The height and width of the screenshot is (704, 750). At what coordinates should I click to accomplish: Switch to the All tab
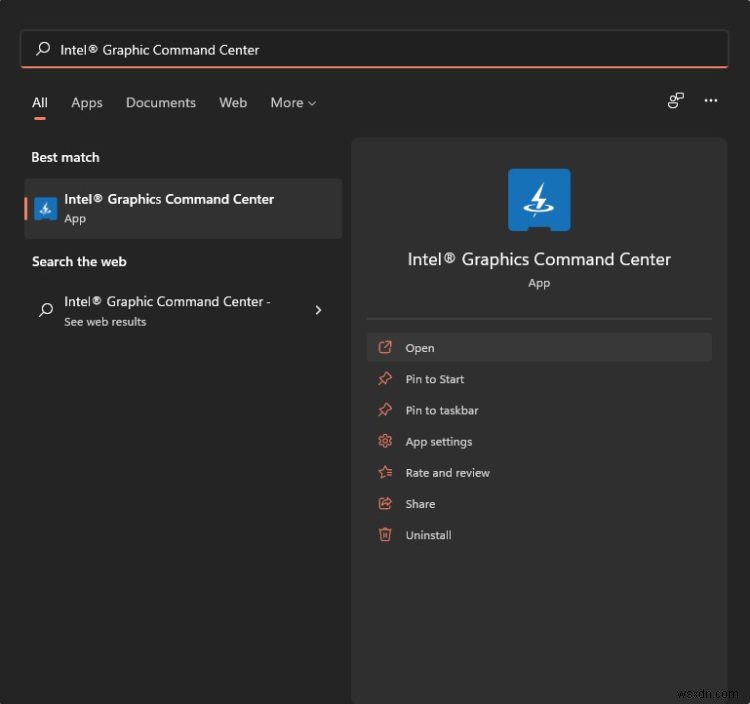pyautogui.click(x=40, y=103)
